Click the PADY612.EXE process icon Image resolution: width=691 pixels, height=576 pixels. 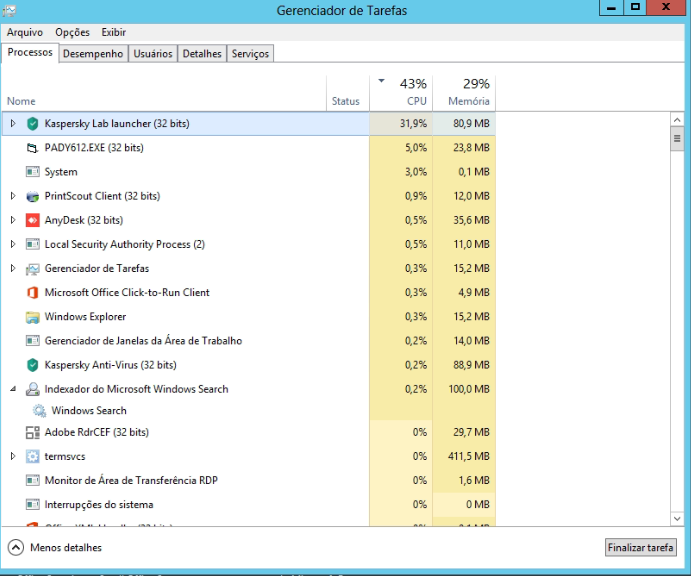(32, 148)
